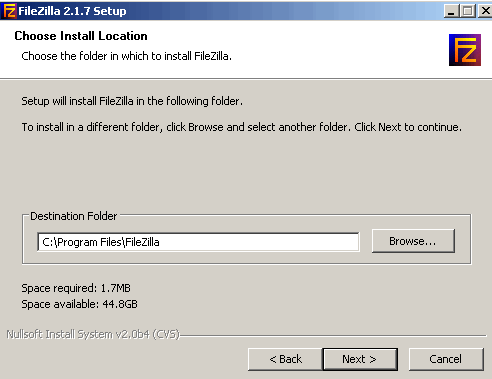Close the FileZilla 2.1.7 Setup window

point(485,11)
